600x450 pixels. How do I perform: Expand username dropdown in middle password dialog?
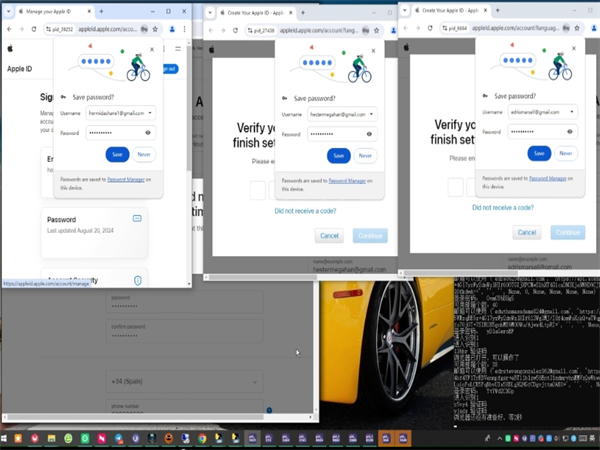[x=368, y=115]
